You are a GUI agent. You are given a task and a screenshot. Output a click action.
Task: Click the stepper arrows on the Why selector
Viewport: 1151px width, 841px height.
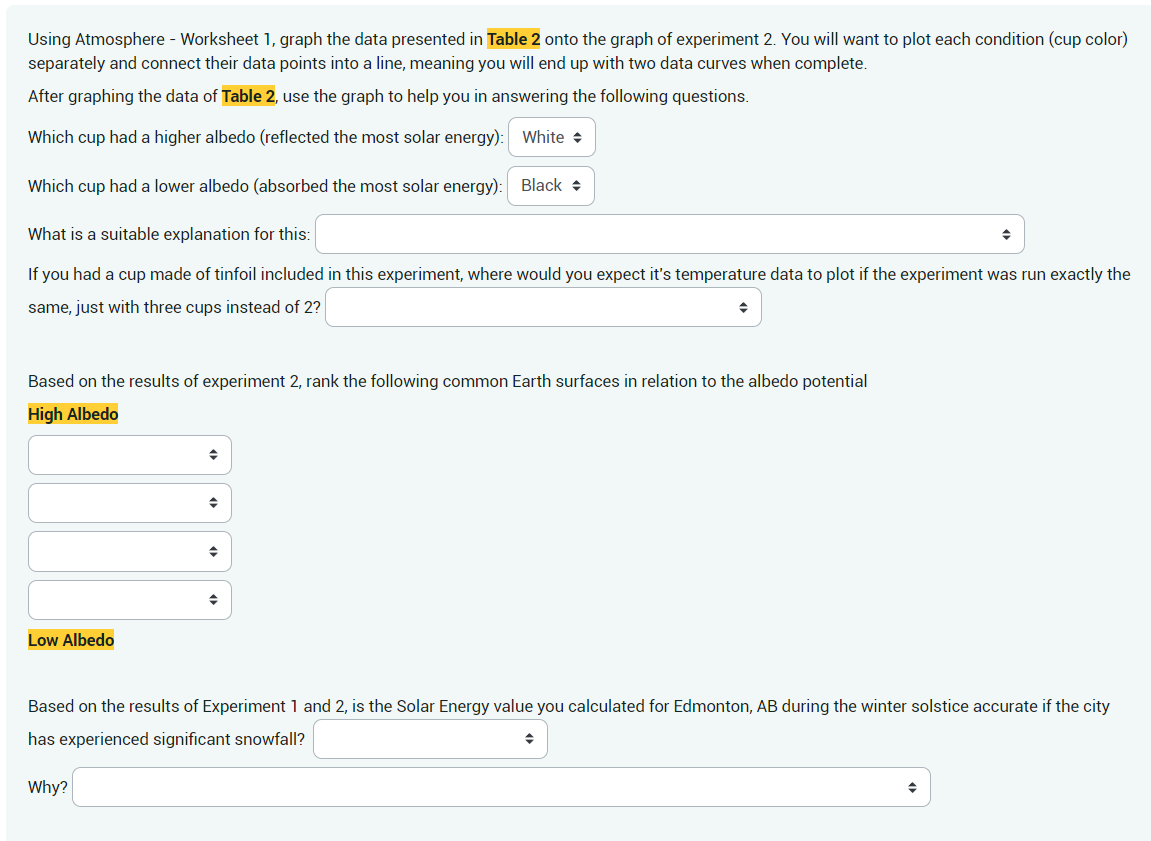click(x=913, y=787)
